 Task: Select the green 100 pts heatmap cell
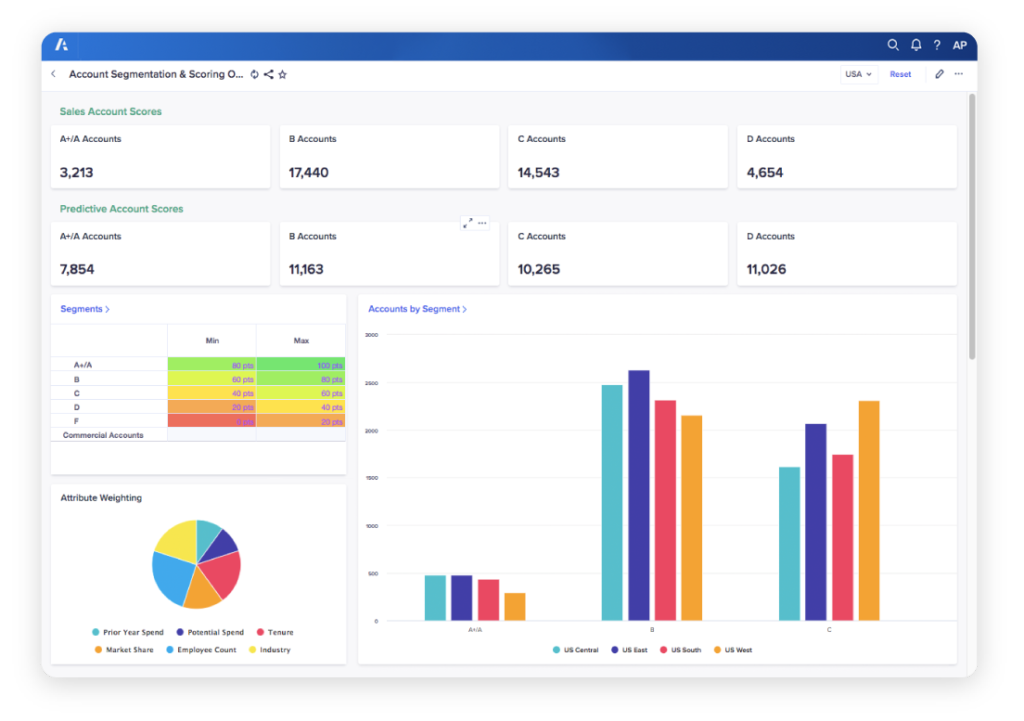(x=301, y=365)
